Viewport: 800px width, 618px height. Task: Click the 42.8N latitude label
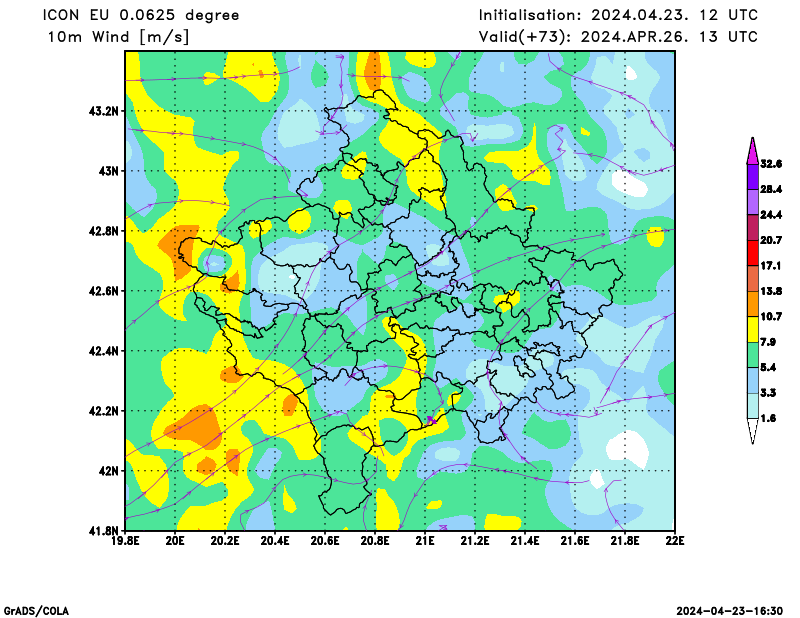(x=104, y=231)
